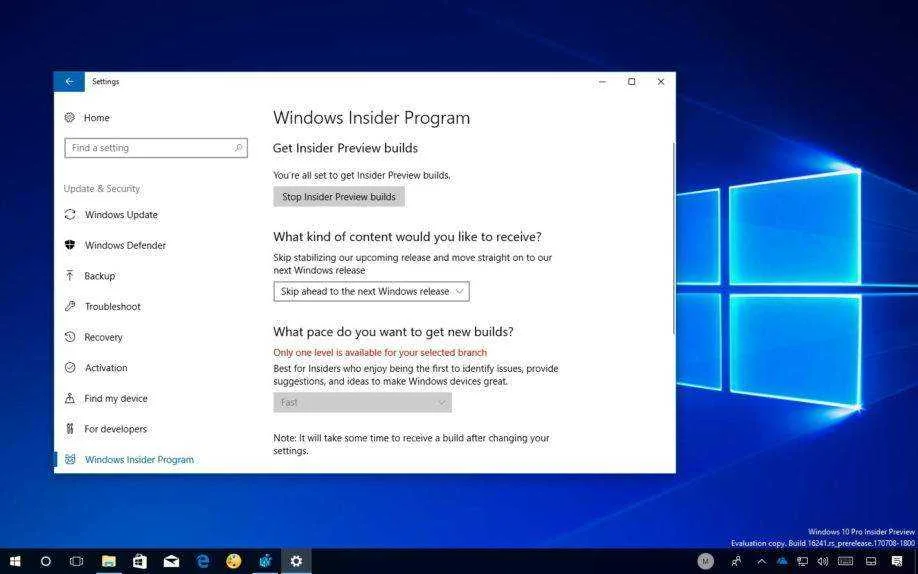Open the Start menu

pyautogui.click(x=15, y=561)
